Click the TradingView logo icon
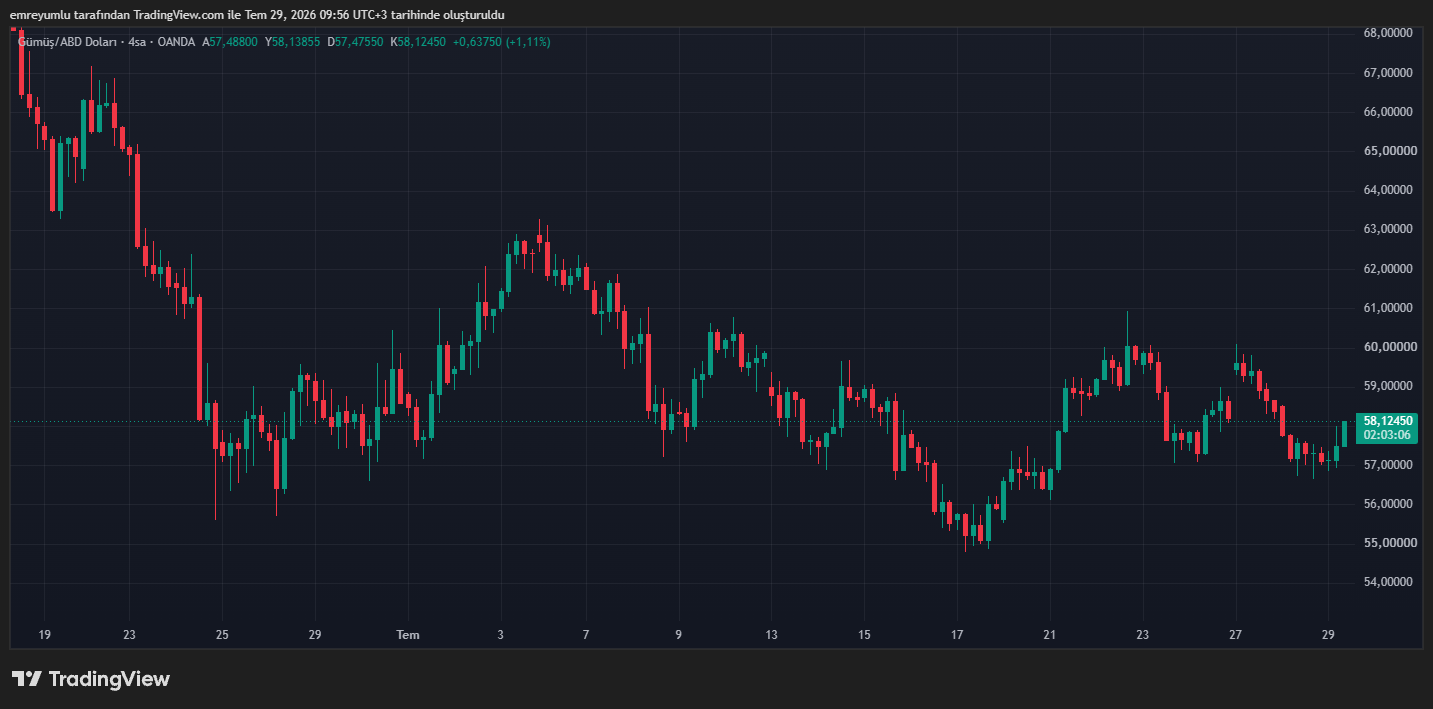This screenshot has width=1433, height=709. pyautogui.click(x=27, y=679)
